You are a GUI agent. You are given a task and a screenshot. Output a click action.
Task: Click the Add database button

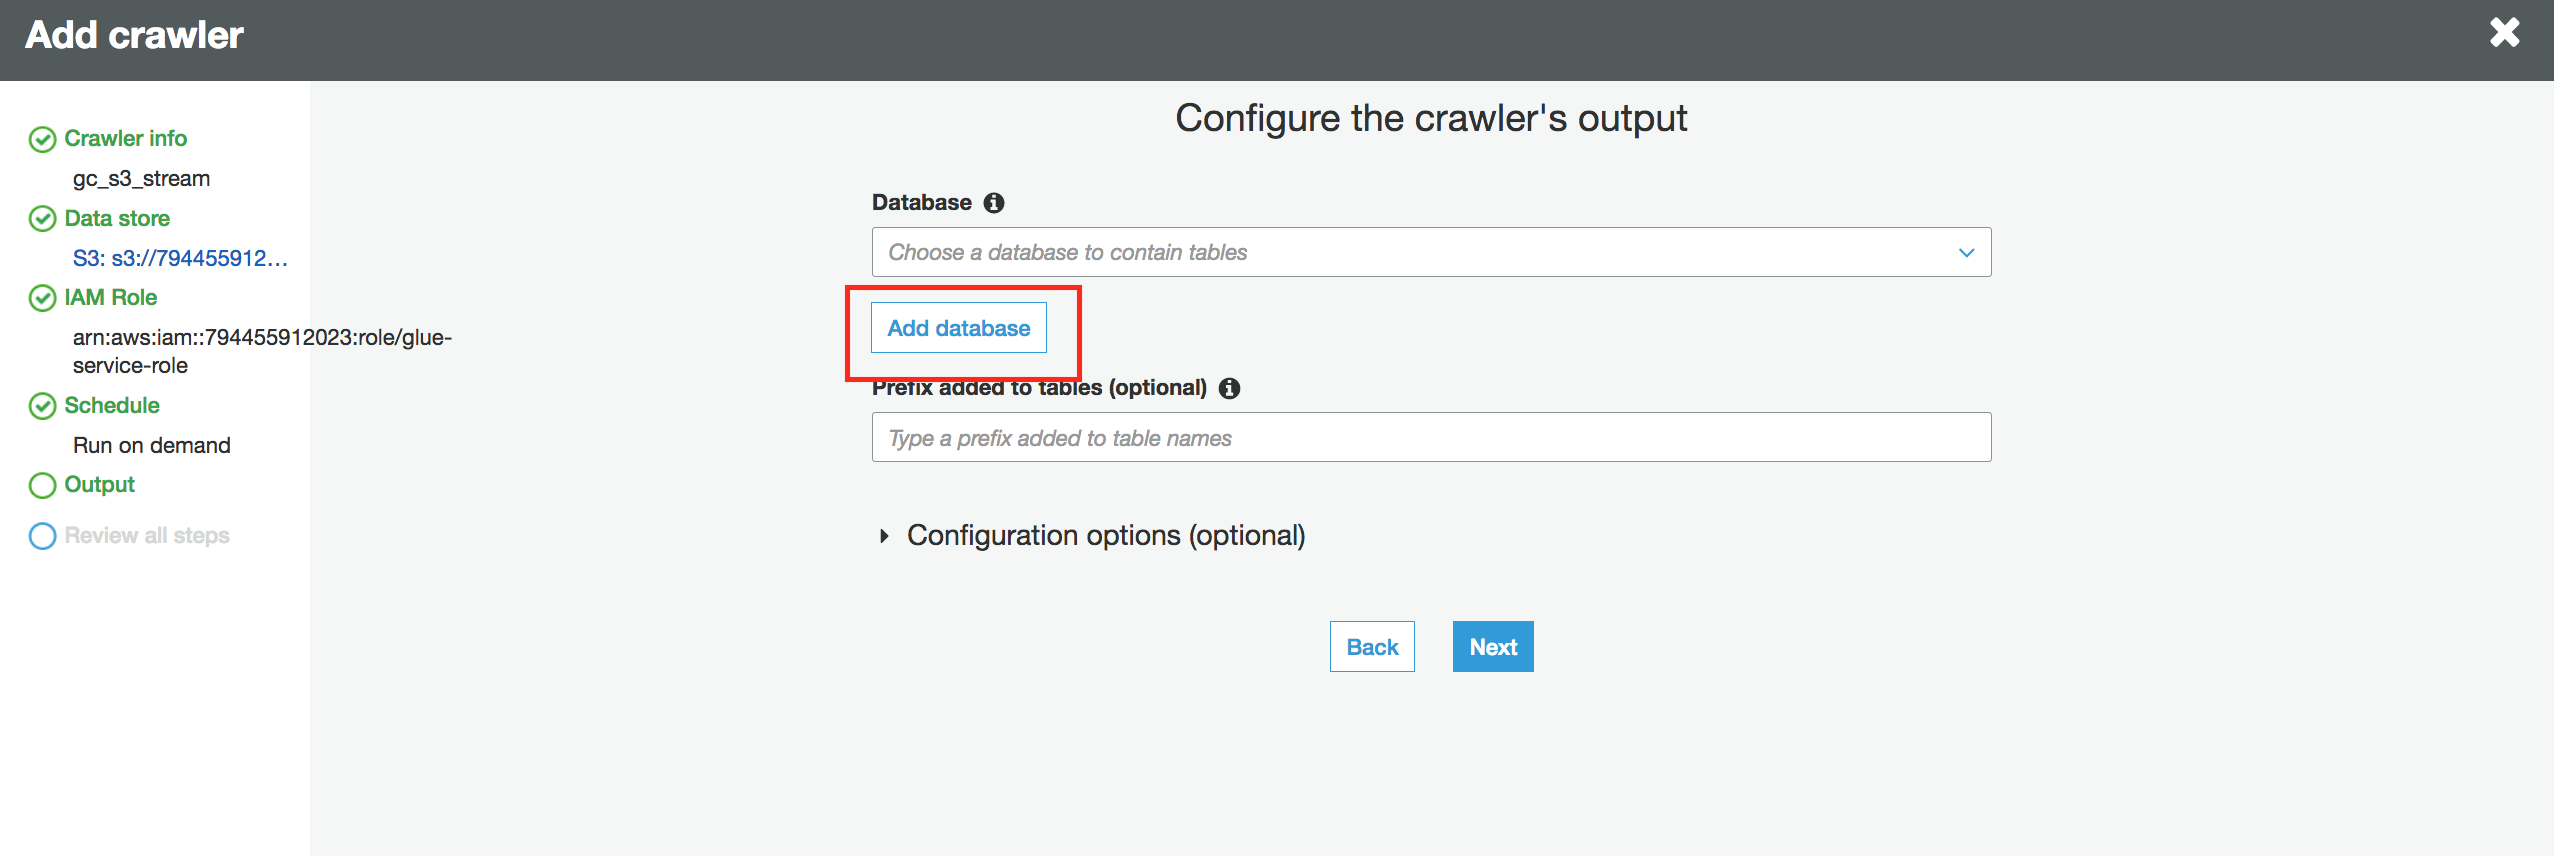click(x=958, y=328)
